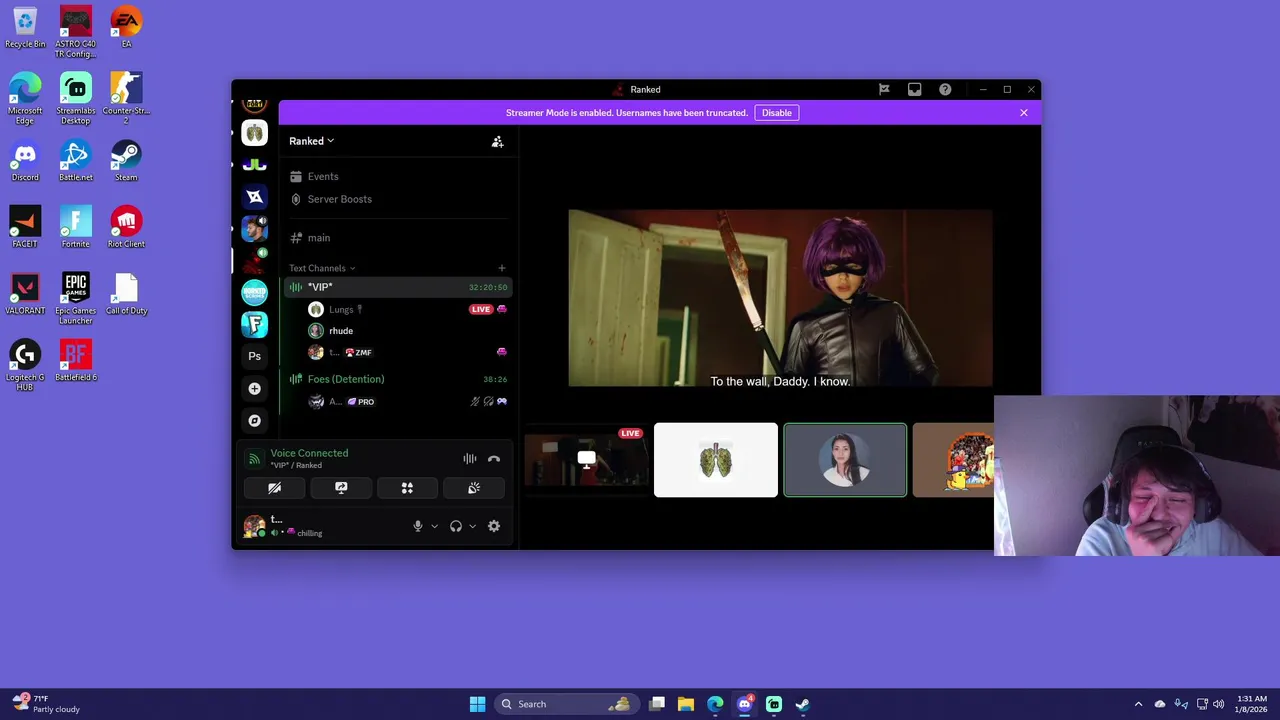Toggle microphone mute in user panel

pos(418,526)
